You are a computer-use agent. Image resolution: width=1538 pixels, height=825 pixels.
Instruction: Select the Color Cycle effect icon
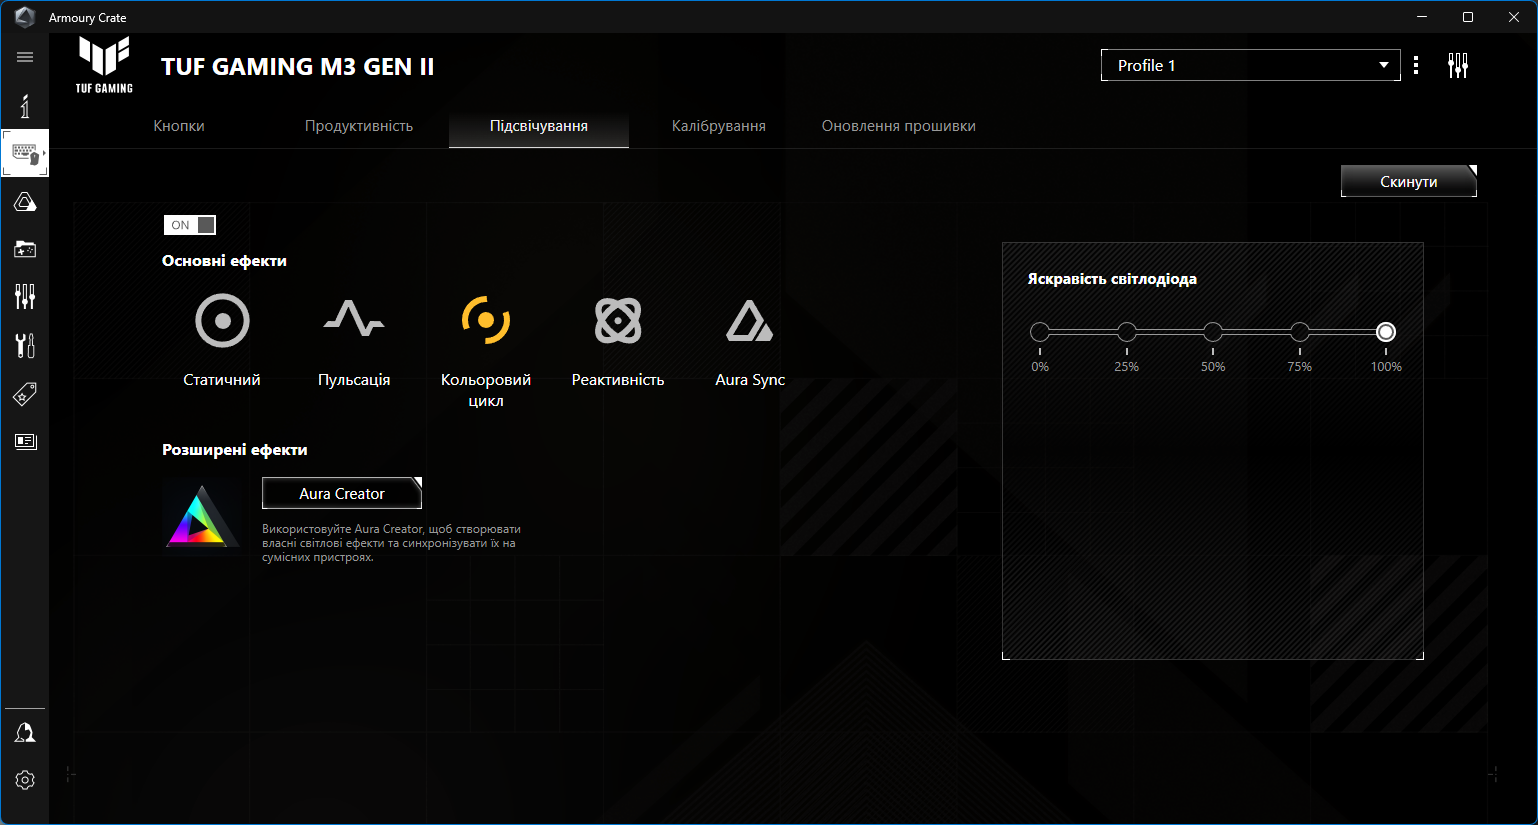486,321
